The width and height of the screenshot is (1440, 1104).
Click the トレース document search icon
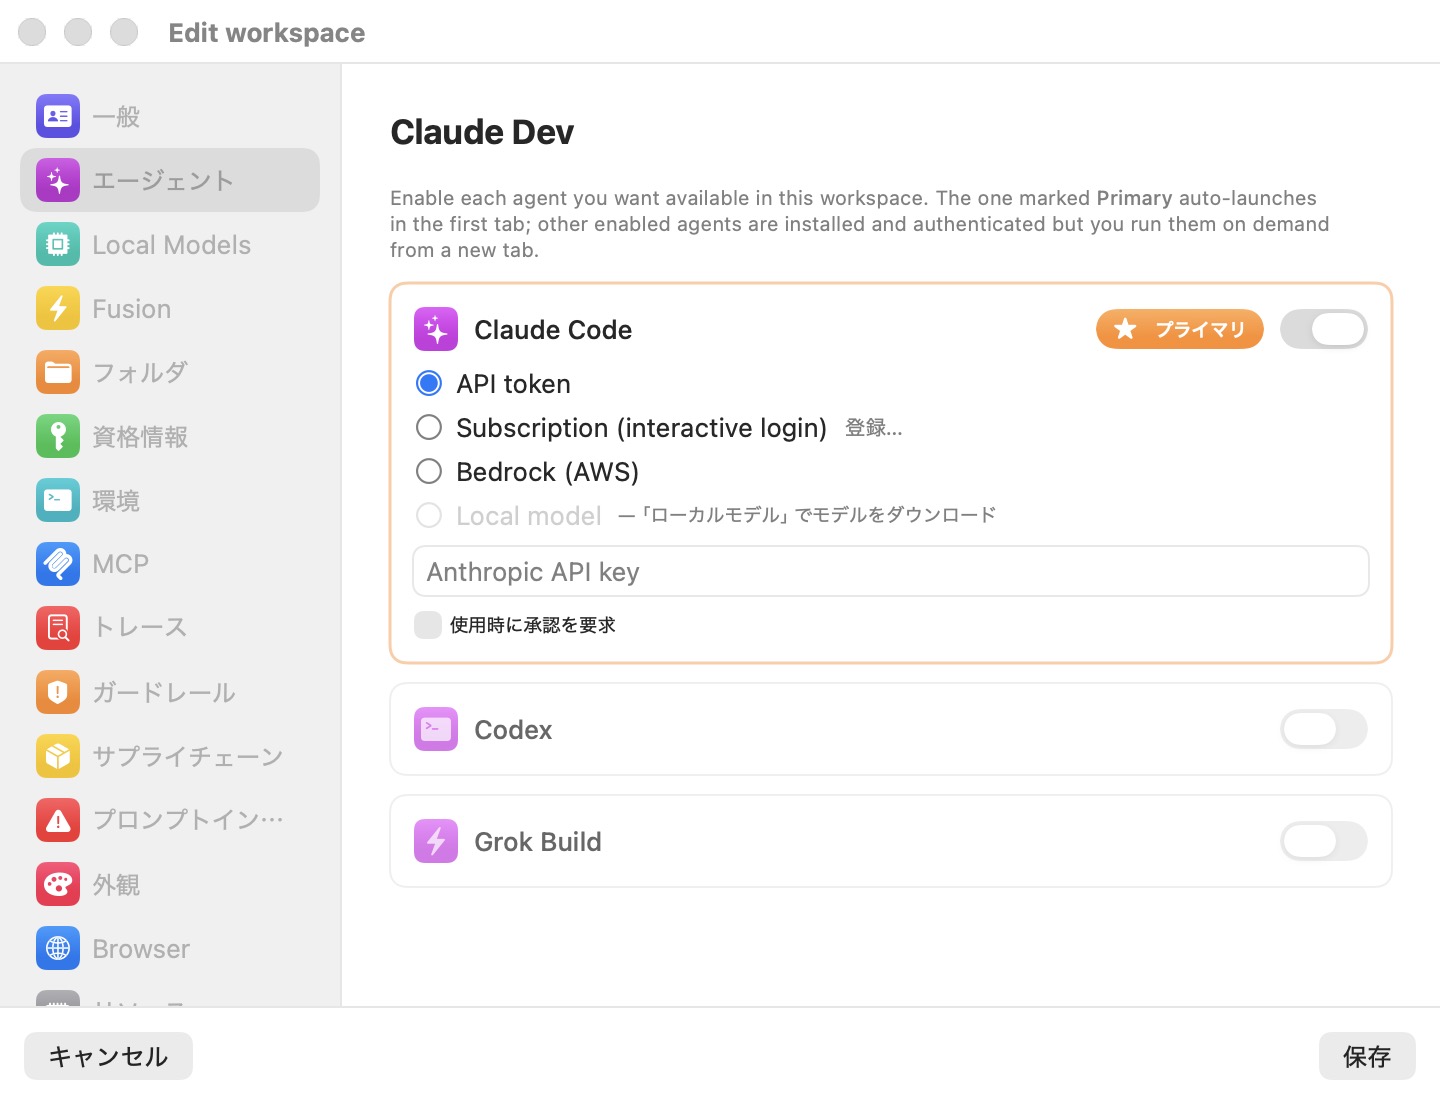coord(58,628)
